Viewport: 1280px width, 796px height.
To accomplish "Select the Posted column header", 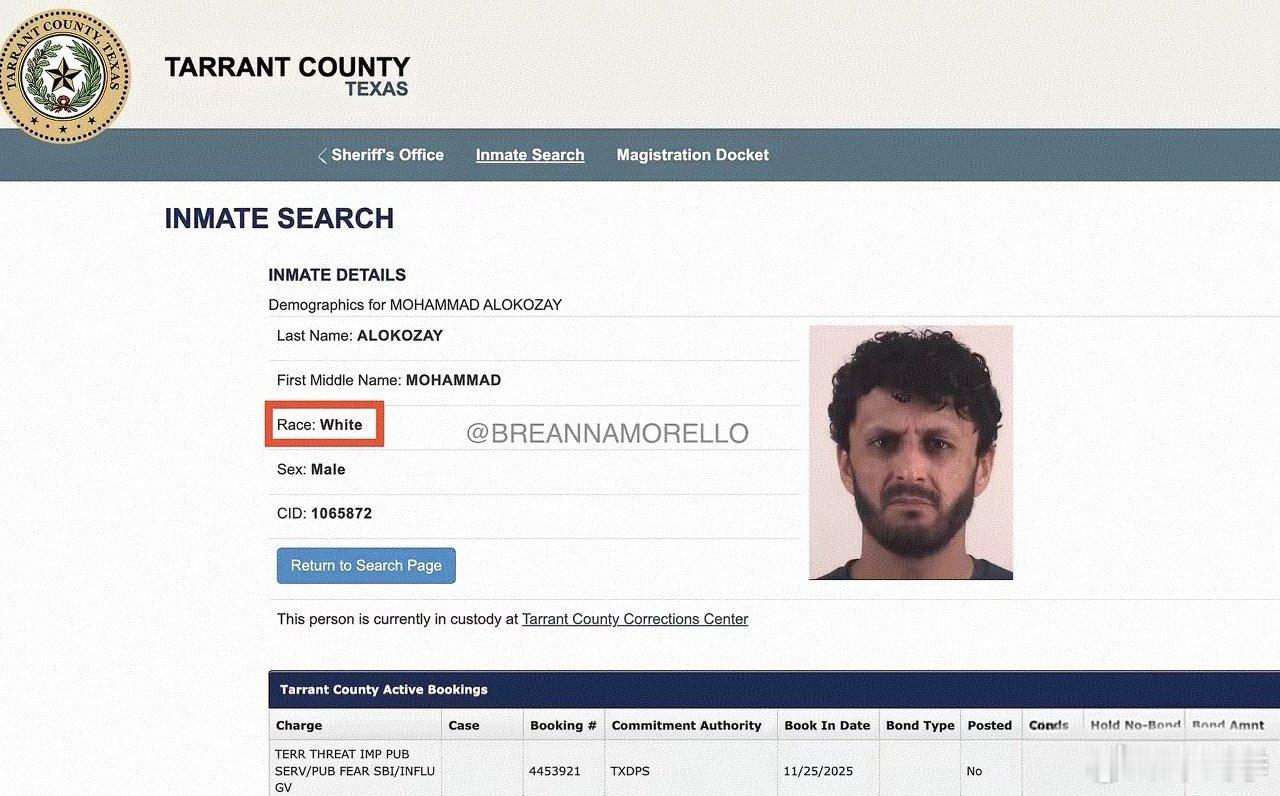I will pyautogui.click(x=990, y=725).
